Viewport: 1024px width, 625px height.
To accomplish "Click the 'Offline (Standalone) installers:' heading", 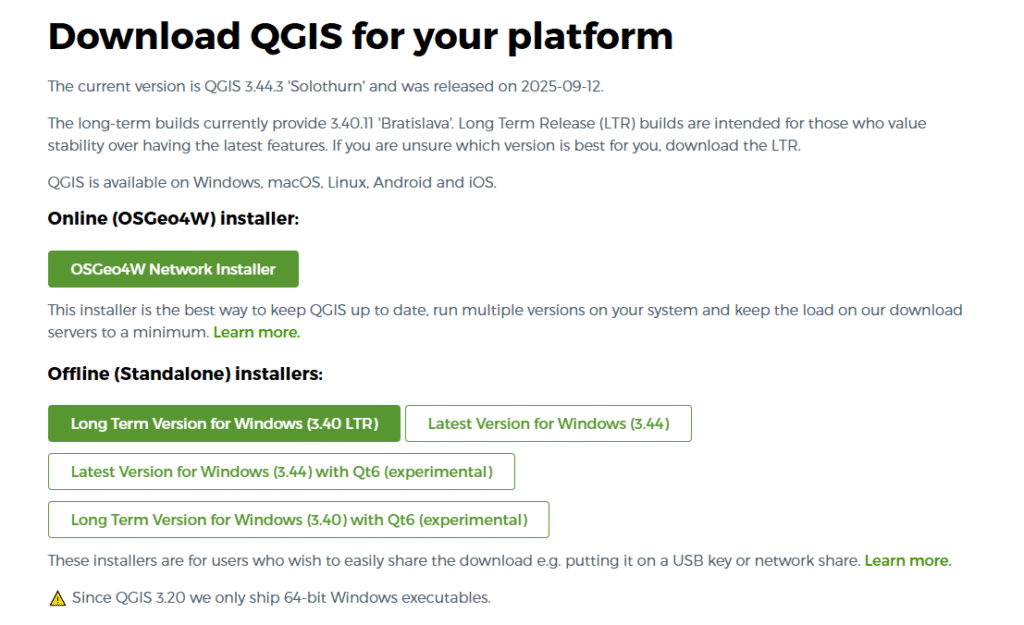I will pos(185,374).
